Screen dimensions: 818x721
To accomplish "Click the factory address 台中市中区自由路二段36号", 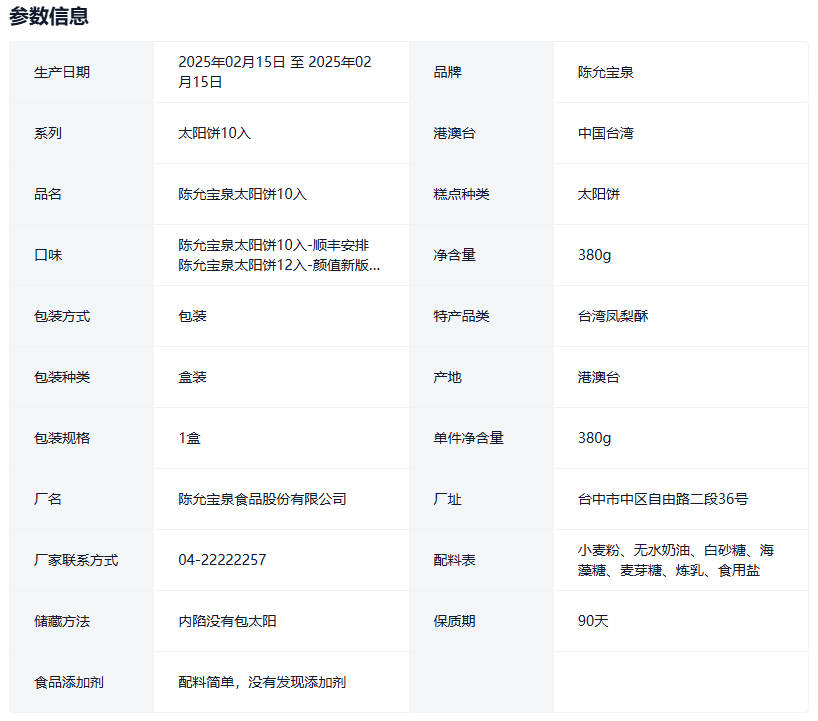I will point(662,499).
